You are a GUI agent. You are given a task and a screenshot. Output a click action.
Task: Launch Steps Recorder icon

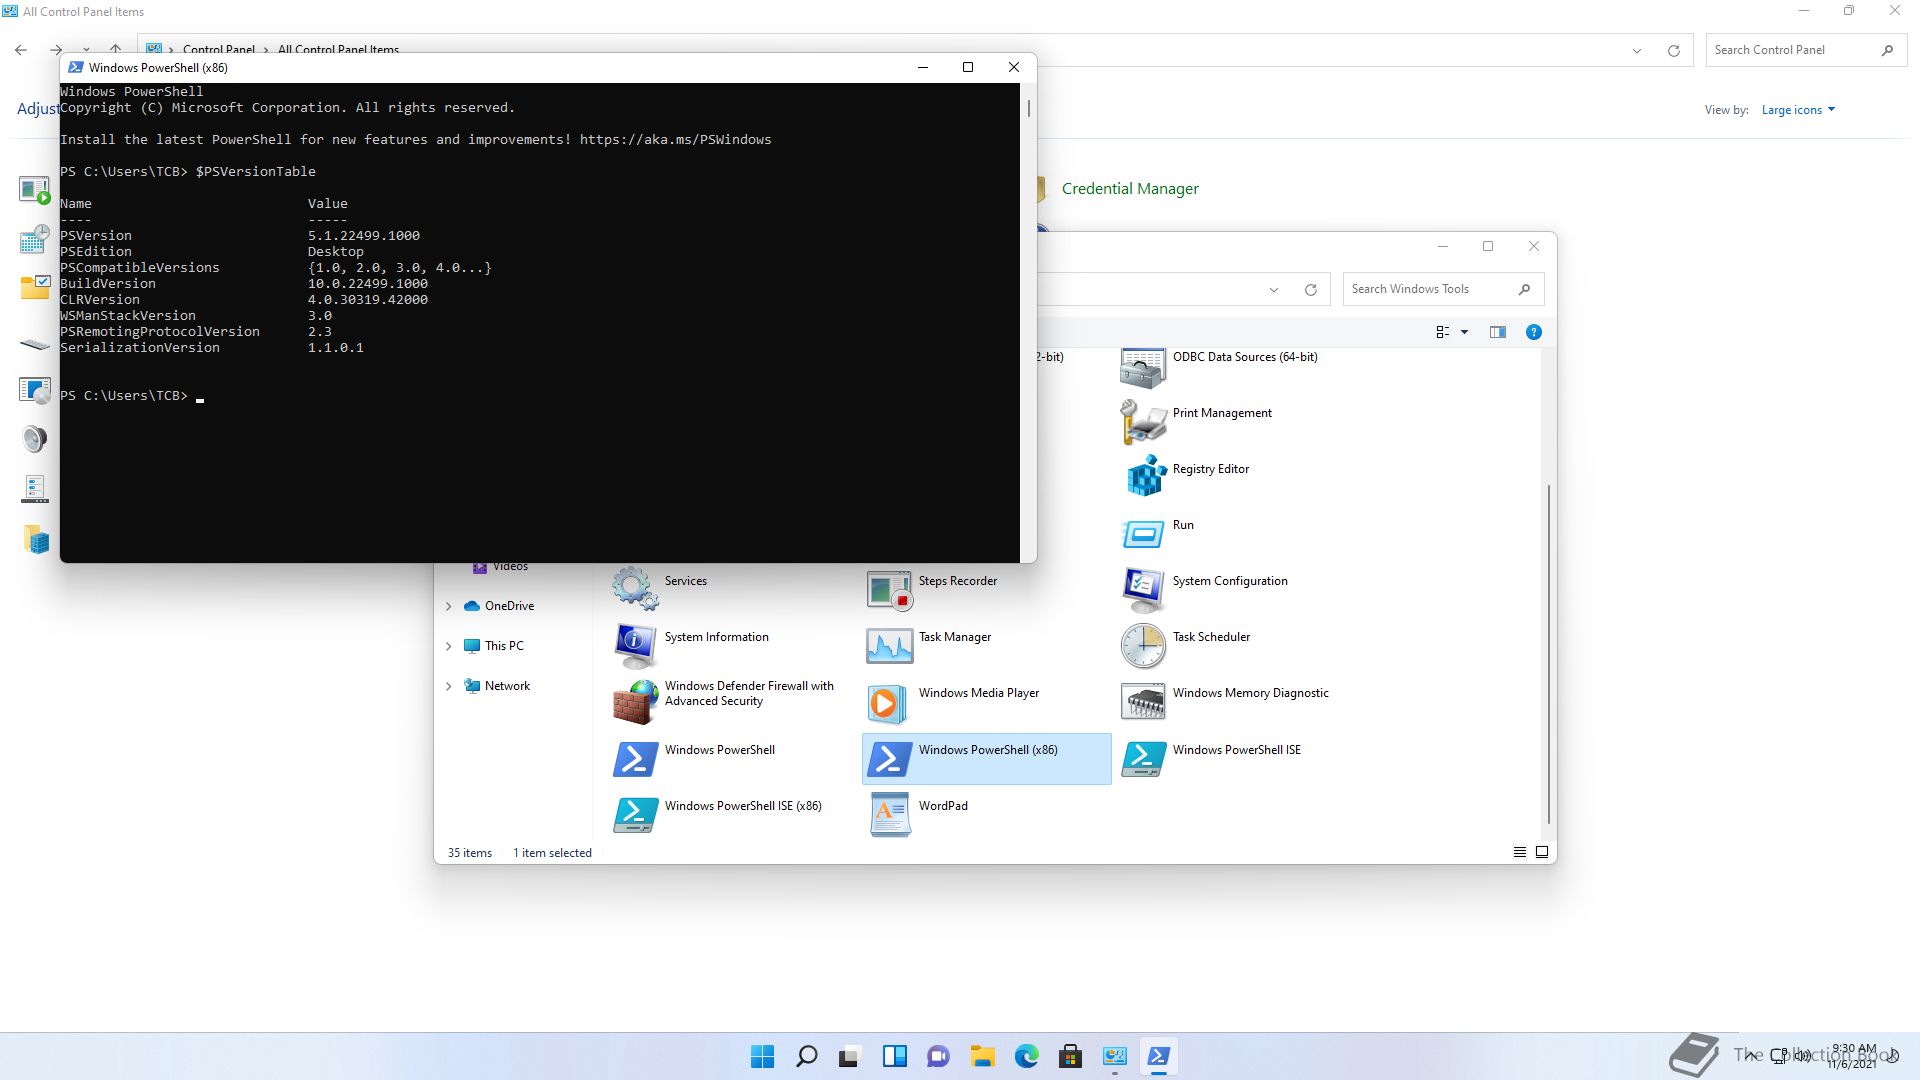click(x=889, y=590)
